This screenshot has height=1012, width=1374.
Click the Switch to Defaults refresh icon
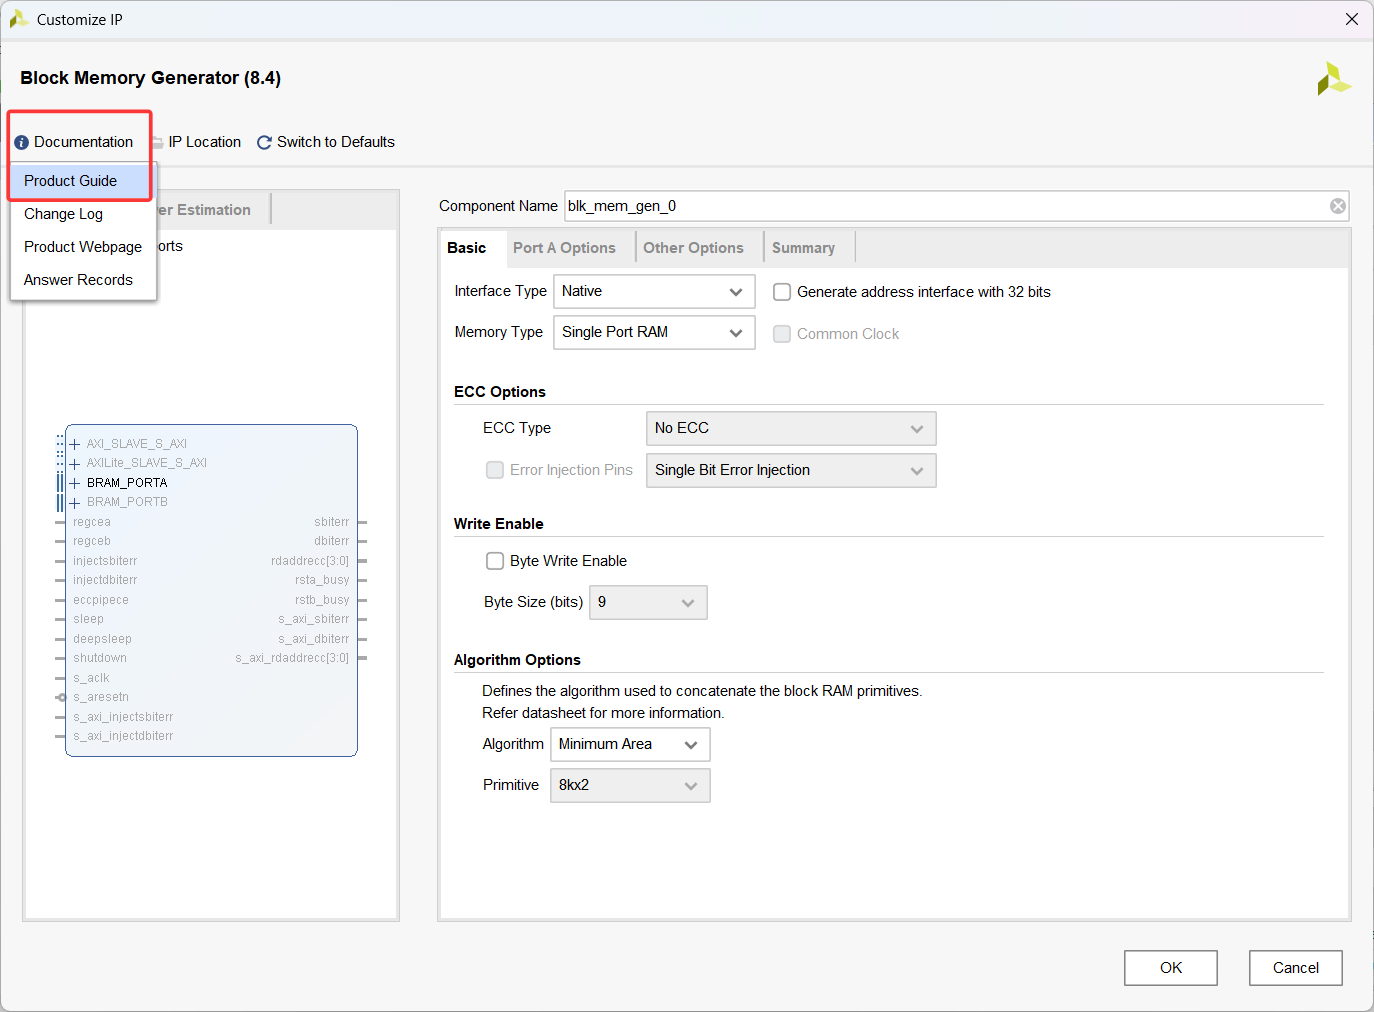(x=264, y=143)
